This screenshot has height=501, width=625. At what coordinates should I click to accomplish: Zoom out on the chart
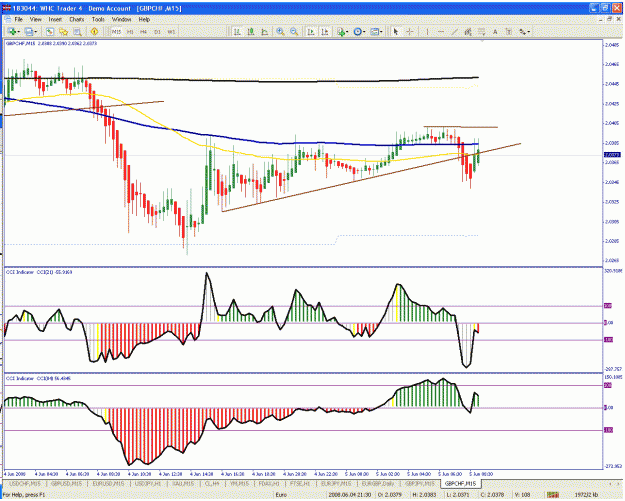(294, 31)
